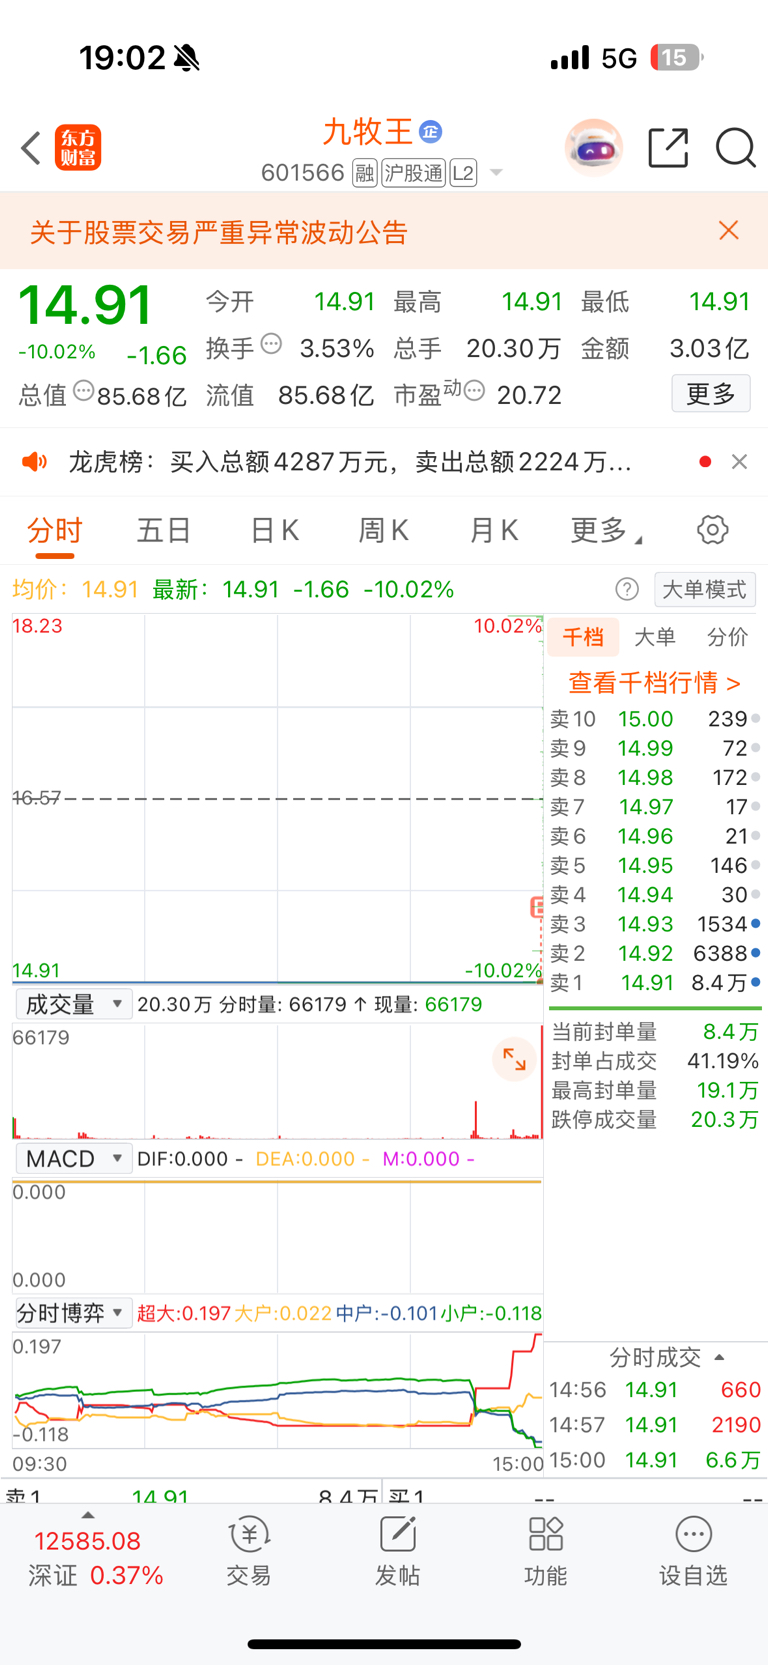Open the 成交量 indicator dropdown
This screenshot has width=769, height=1665.
click(x=74, y=1004)
